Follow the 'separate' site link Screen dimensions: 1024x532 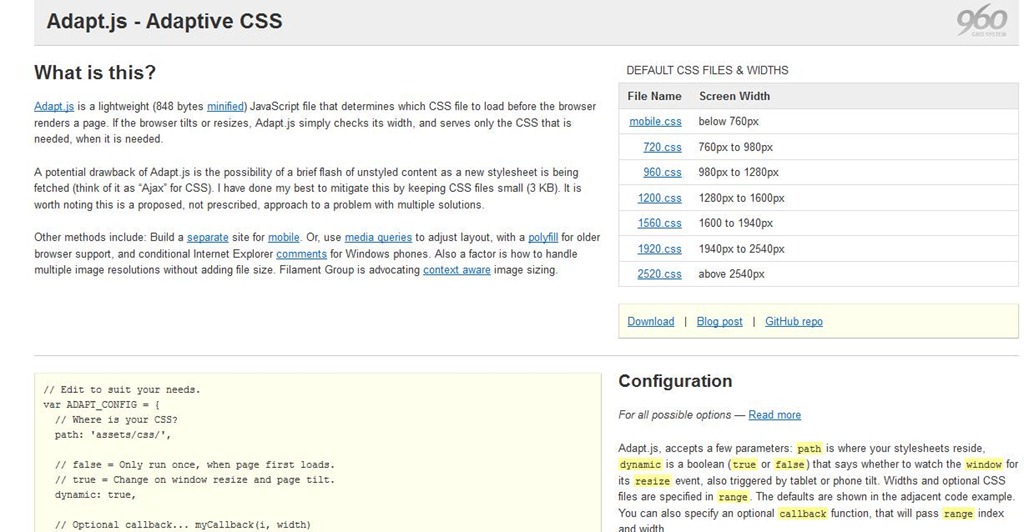click(x=208, y=238)
